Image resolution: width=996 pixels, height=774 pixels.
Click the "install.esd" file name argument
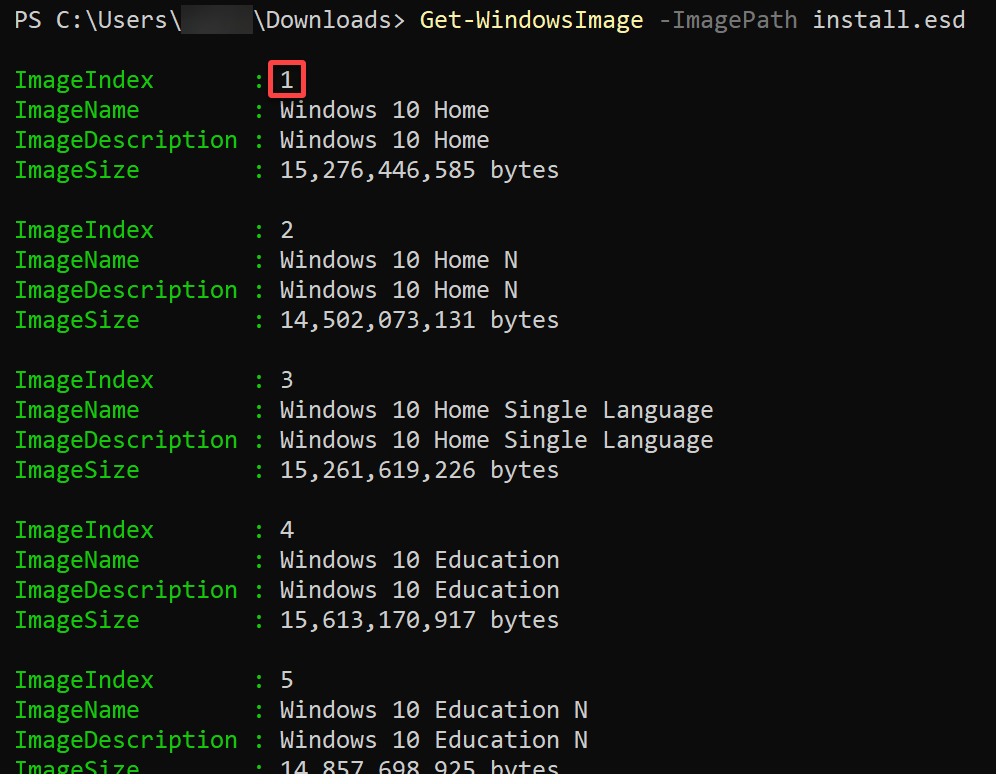(x=889, y=20)
